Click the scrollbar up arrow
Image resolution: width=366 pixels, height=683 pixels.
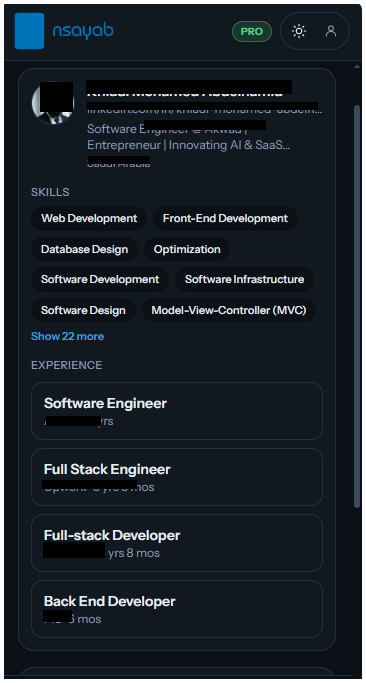coord(357,66)
